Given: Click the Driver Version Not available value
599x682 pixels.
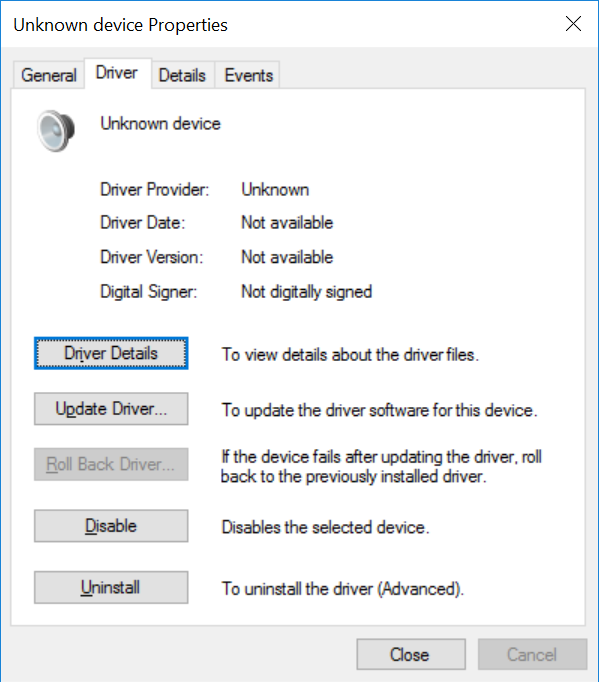Looking at the screenshot, I should pos(287,257).
